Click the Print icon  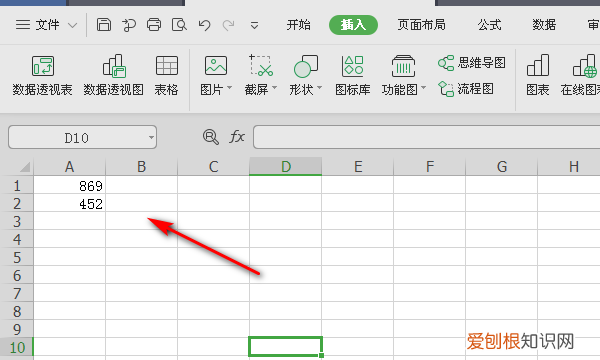[154, 25]
